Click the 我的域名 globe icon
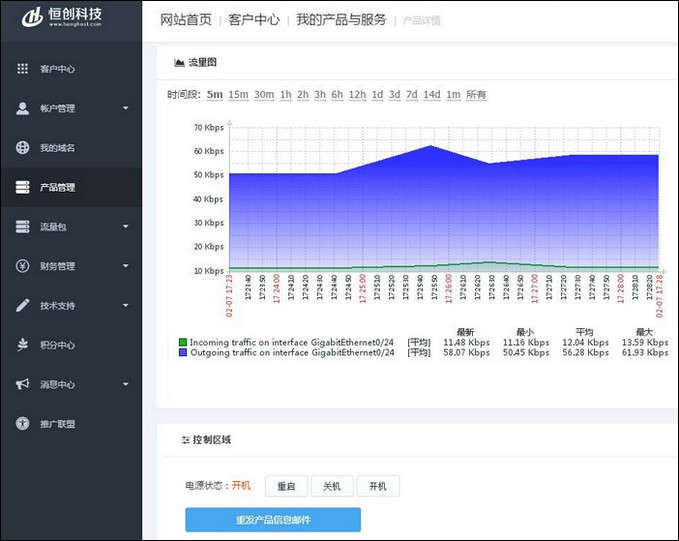This screenshot has width=679, height=541. (22, 148)
